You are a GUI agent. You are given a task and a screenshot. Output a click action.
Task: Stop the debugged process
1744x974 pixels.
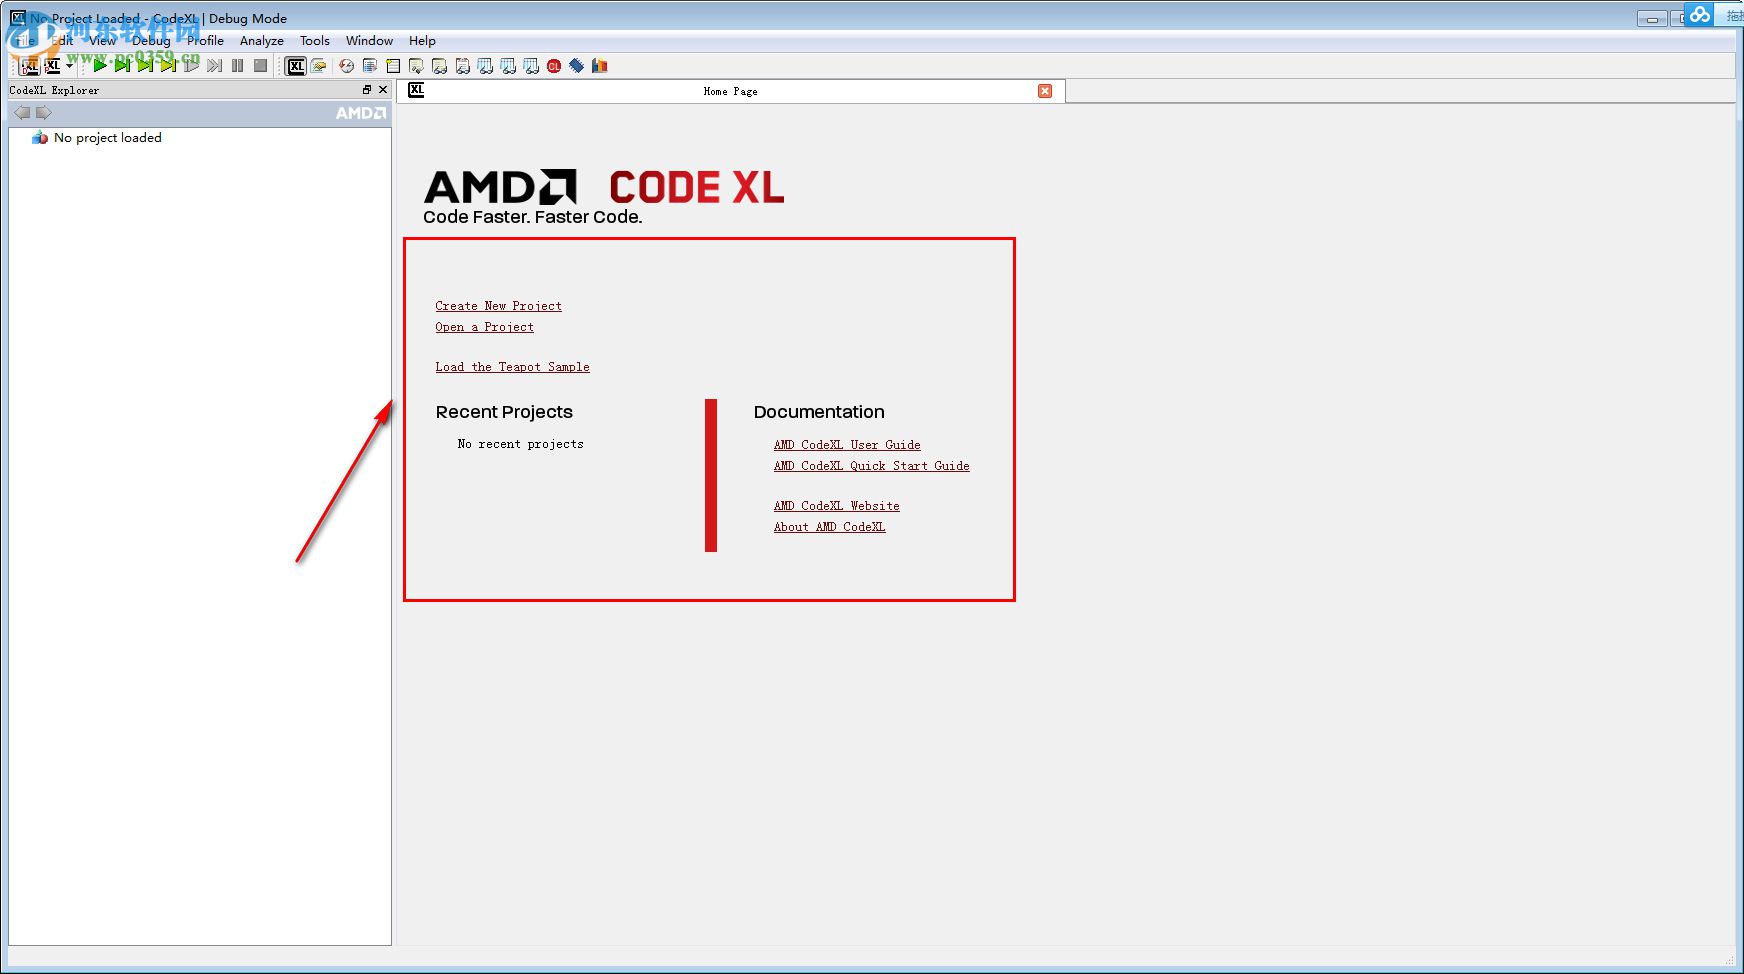260,66
